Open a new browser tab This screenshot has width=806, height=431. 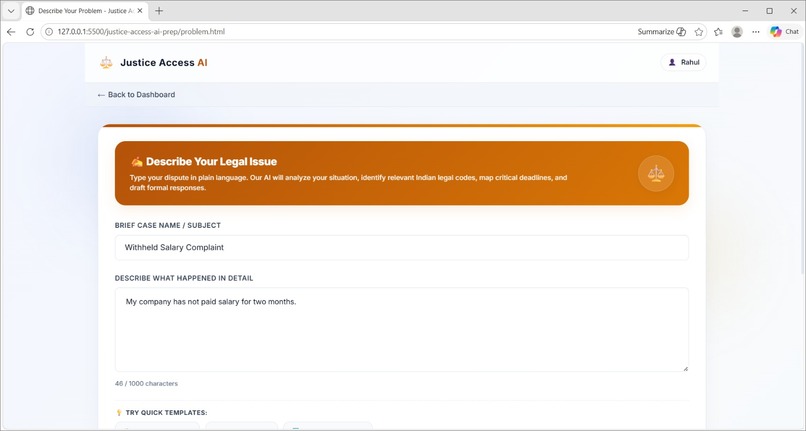pos(159,11)
